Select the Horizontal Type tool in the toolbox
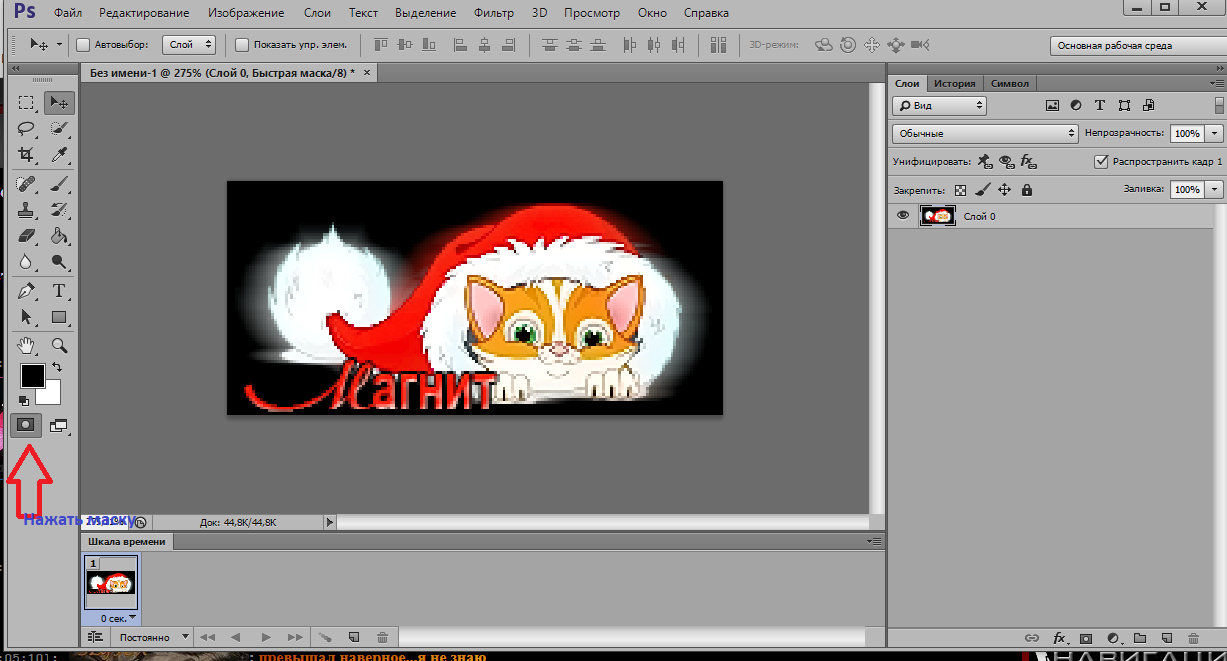This screenshot has width=1227, height=661. click(x=58, y=291)
